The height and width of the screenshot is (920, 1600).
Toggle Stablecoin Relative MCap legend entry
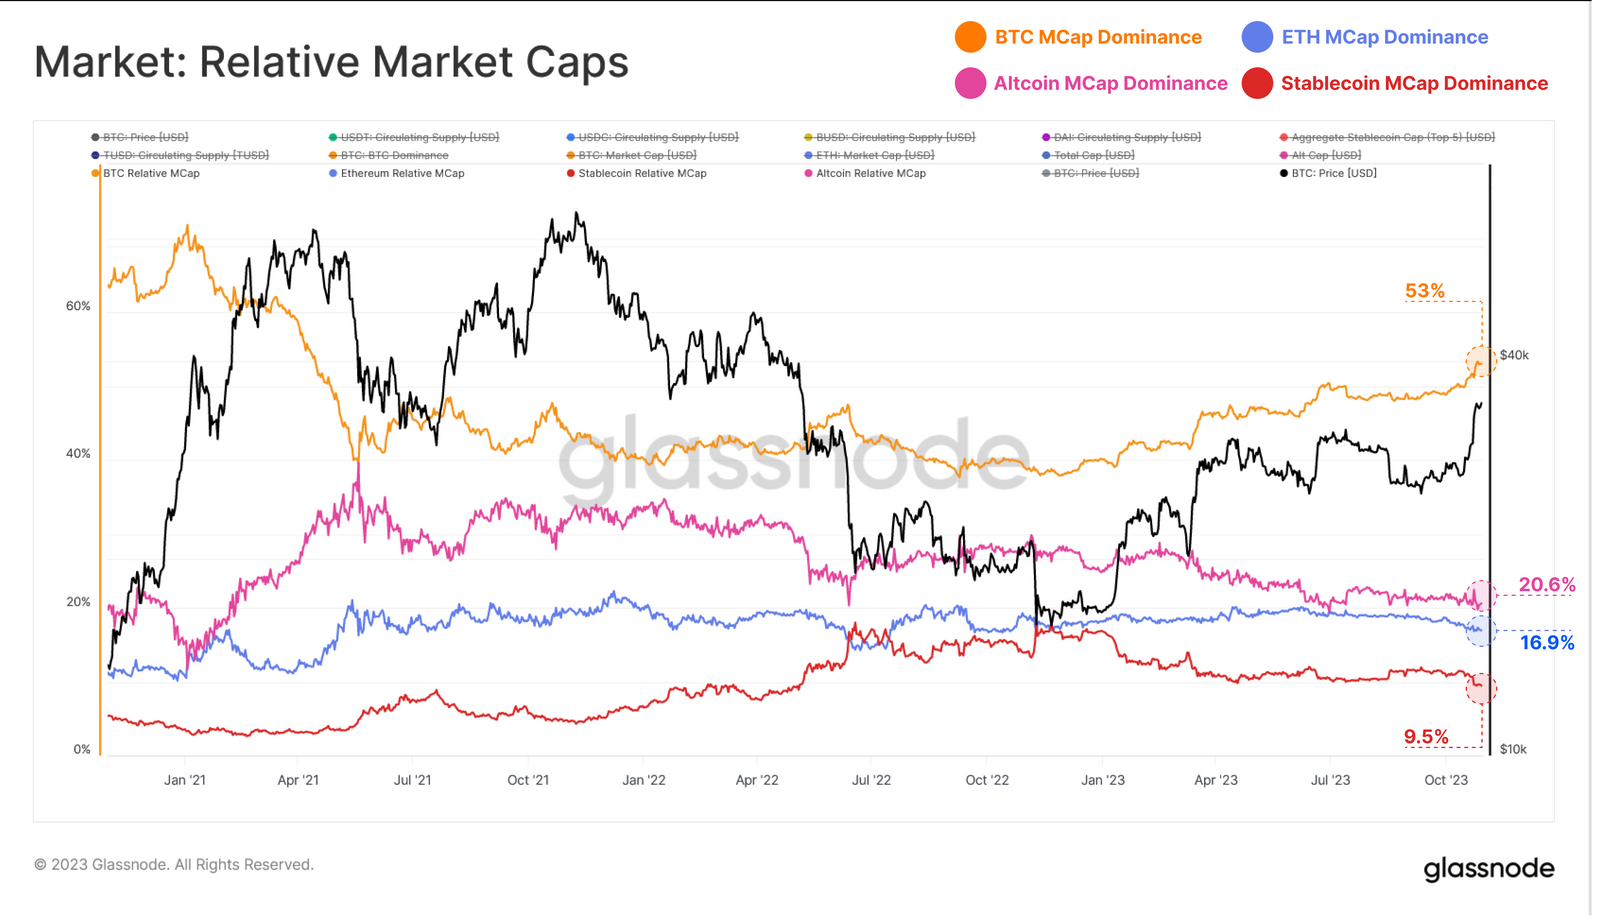point(642,173)
